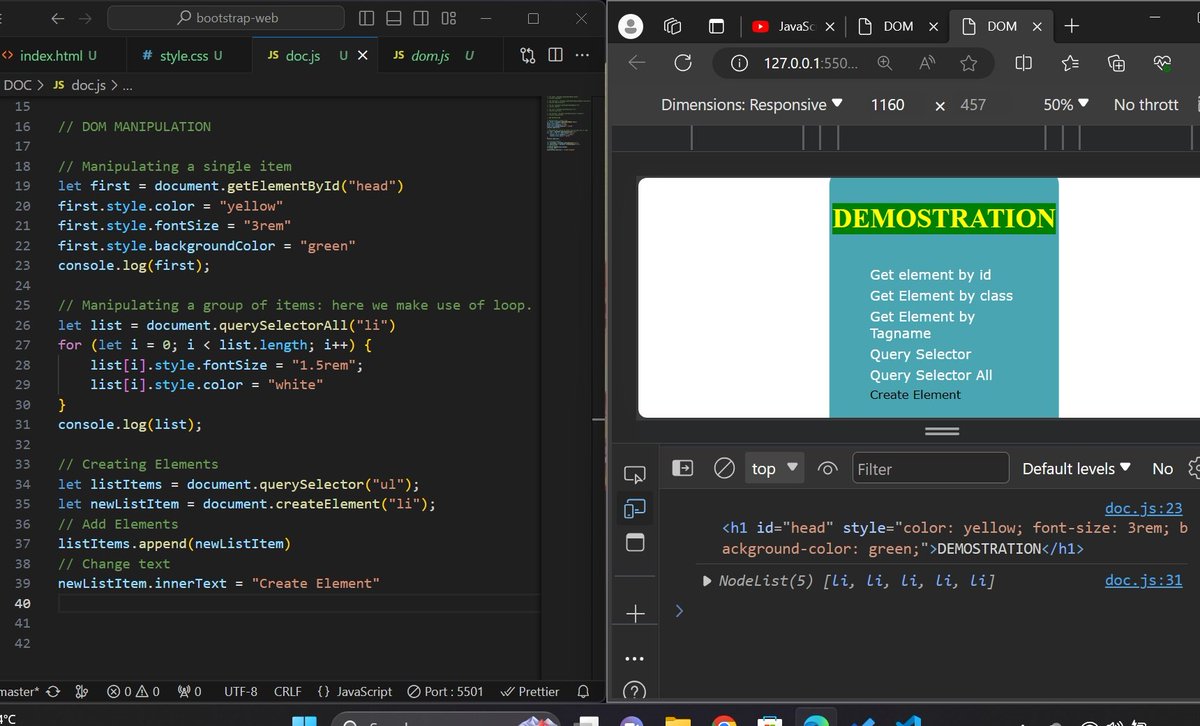Click the 127.0.0.1 address bar
Image resolution: width=1200 pixels, height=726 pixels.
[810, 63]
